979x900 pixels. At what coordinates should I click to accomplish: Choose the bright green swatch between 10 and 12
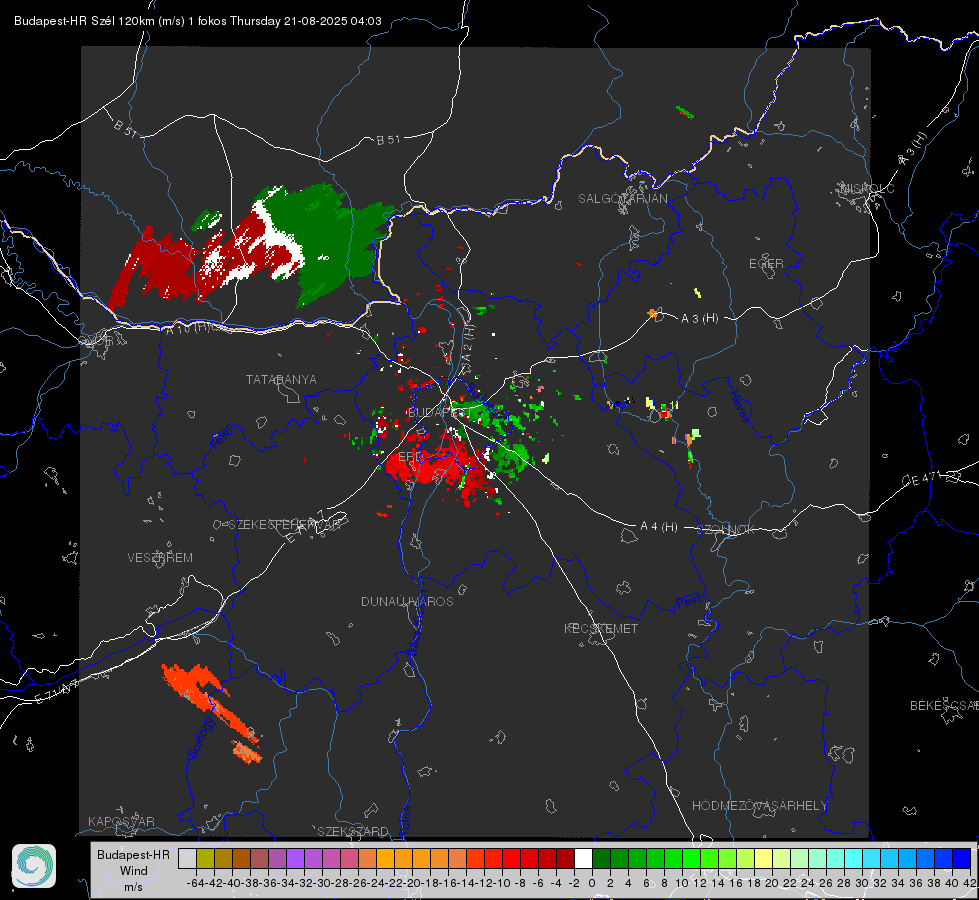click(x=691, y=859)
